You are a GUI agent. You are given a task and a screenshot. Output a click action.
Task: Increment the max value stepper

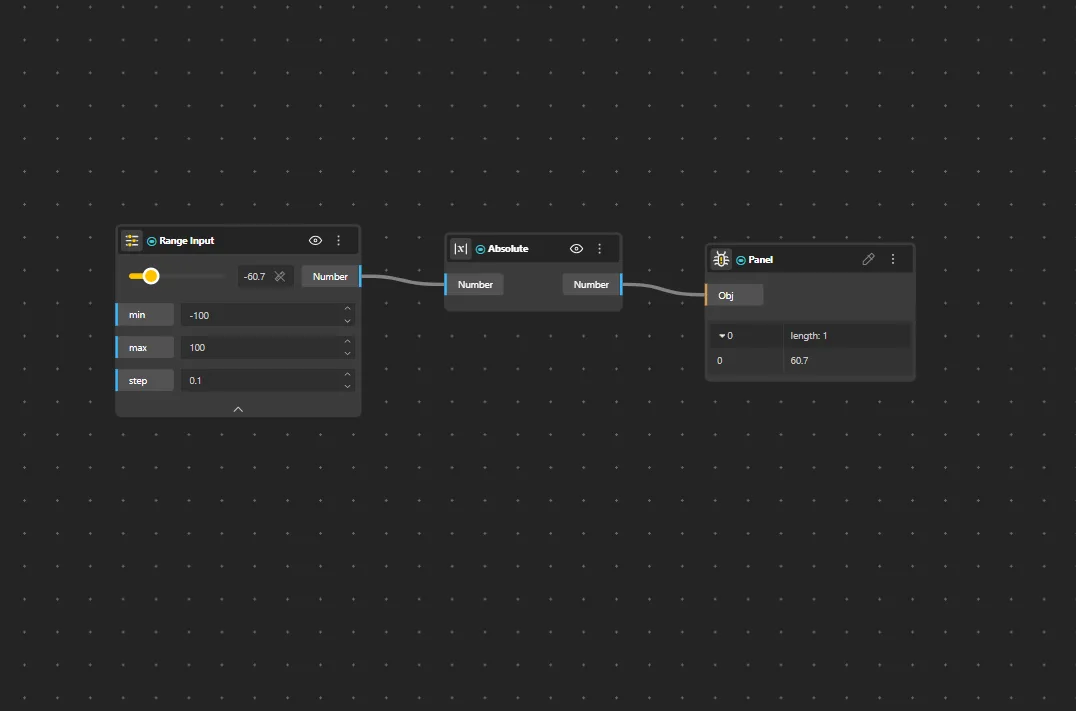[347, 341]
